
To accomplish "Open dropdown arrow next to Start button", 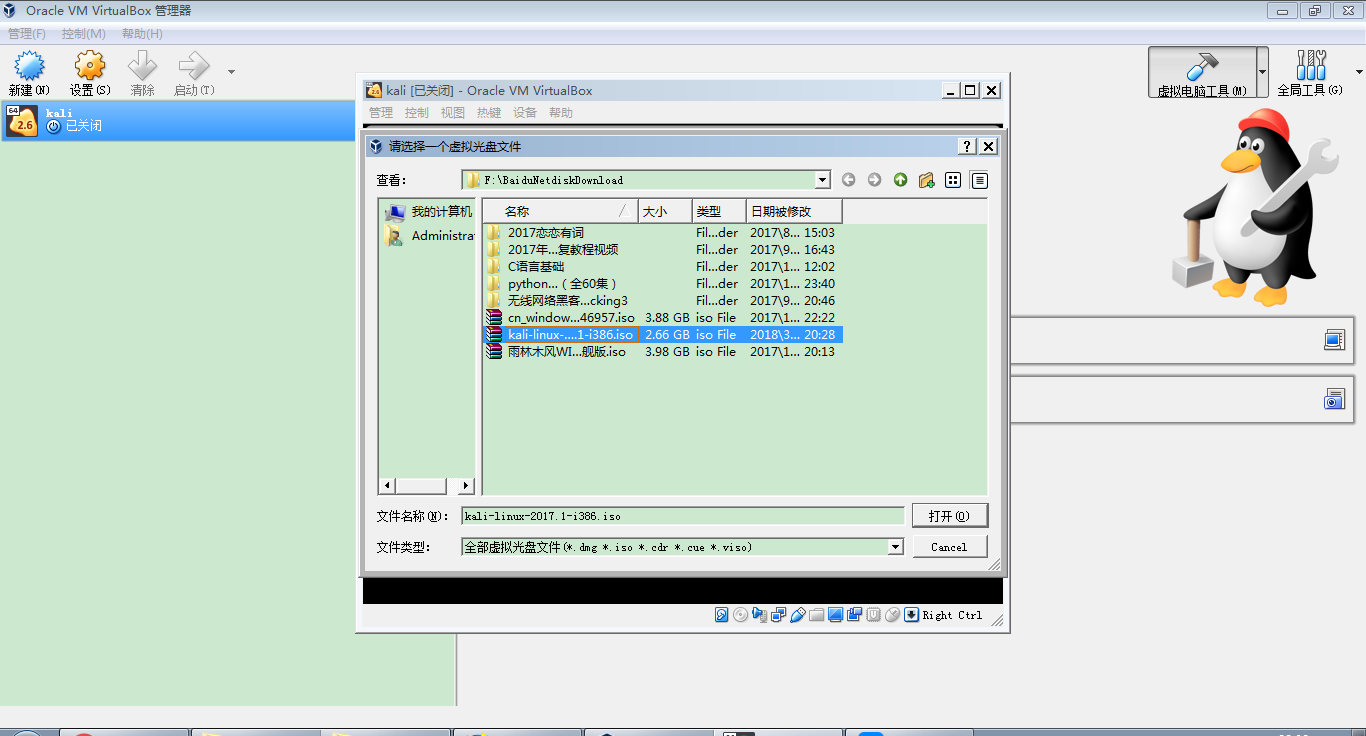I will 231,72.
